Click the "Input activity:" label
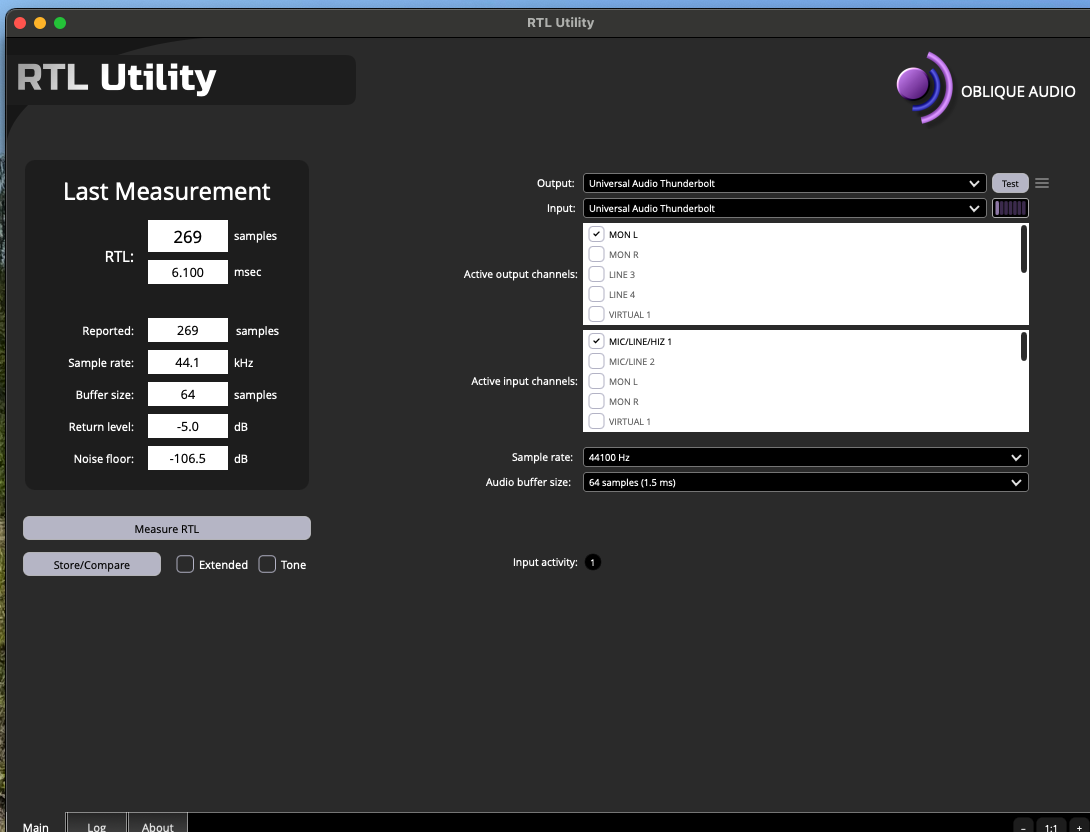This screenshot has width=1090, height=832. [545, 562]
